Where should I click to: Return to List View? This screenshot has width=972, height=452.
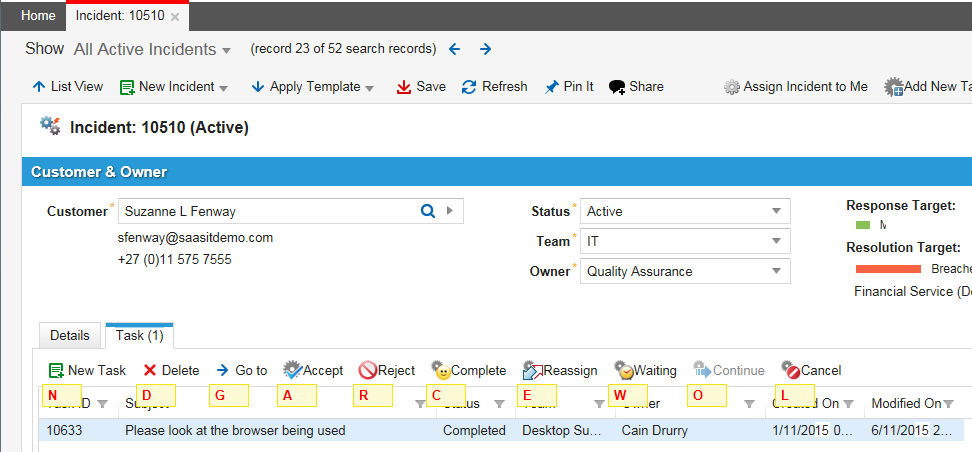tap(67, 87)
